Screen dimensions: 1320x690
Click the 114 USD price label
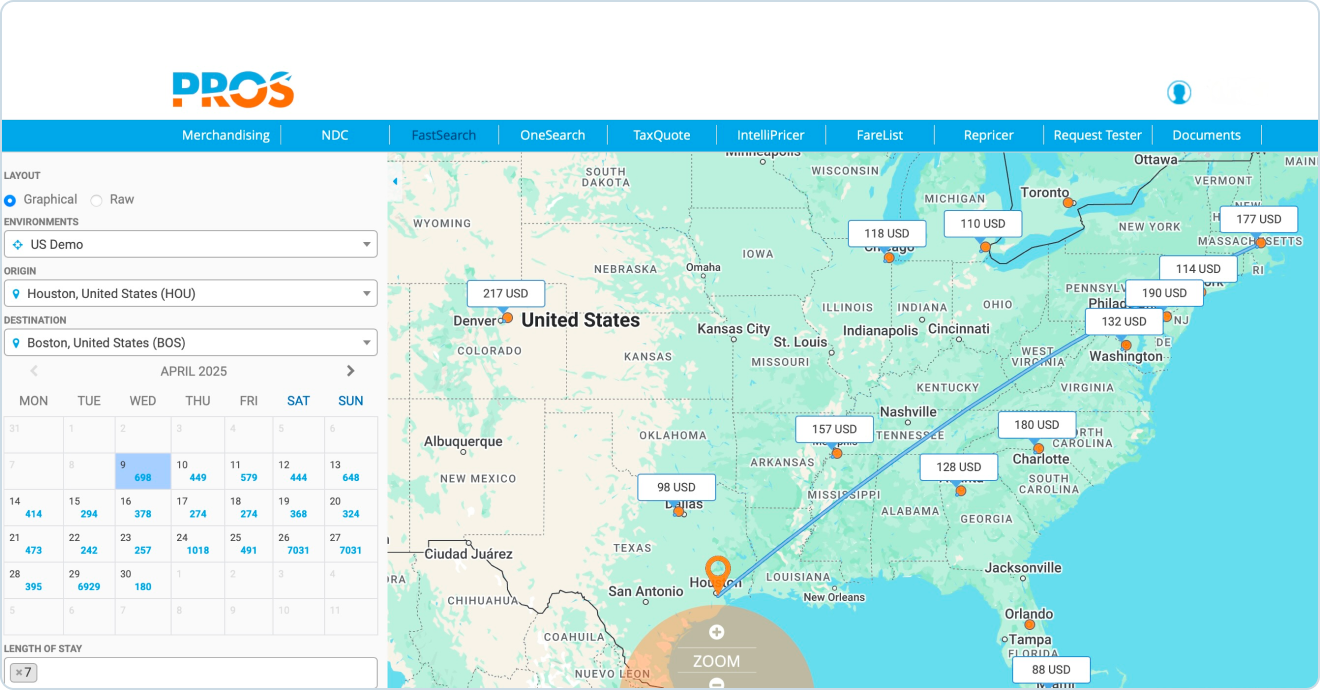[x=1198, y=268]
